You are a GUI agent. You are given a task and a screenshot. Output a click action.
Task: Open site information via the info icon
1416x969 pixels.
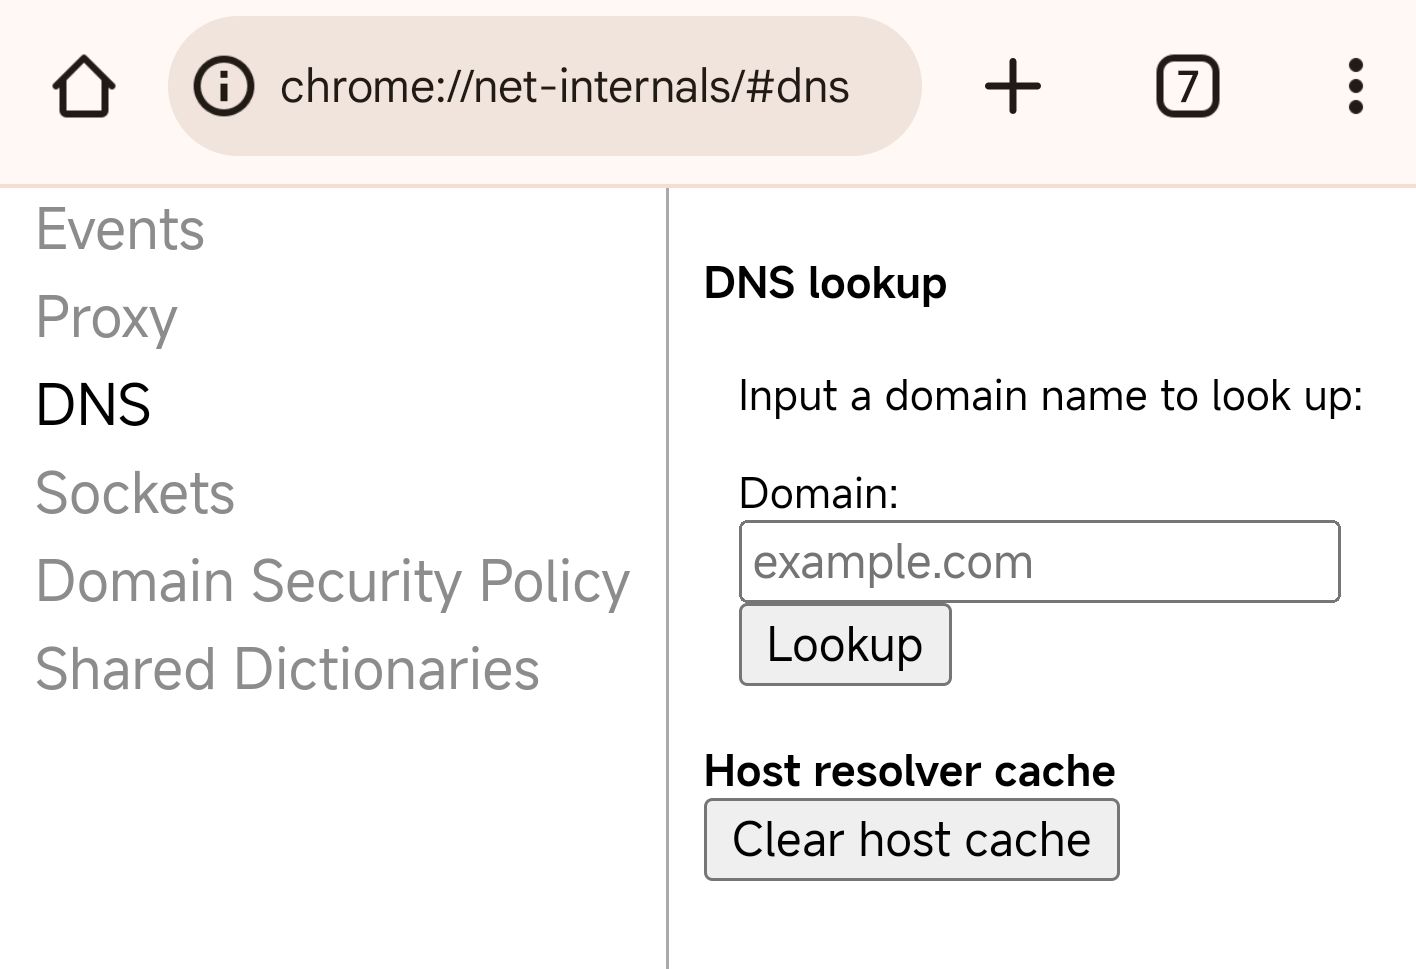pos(224,86)
